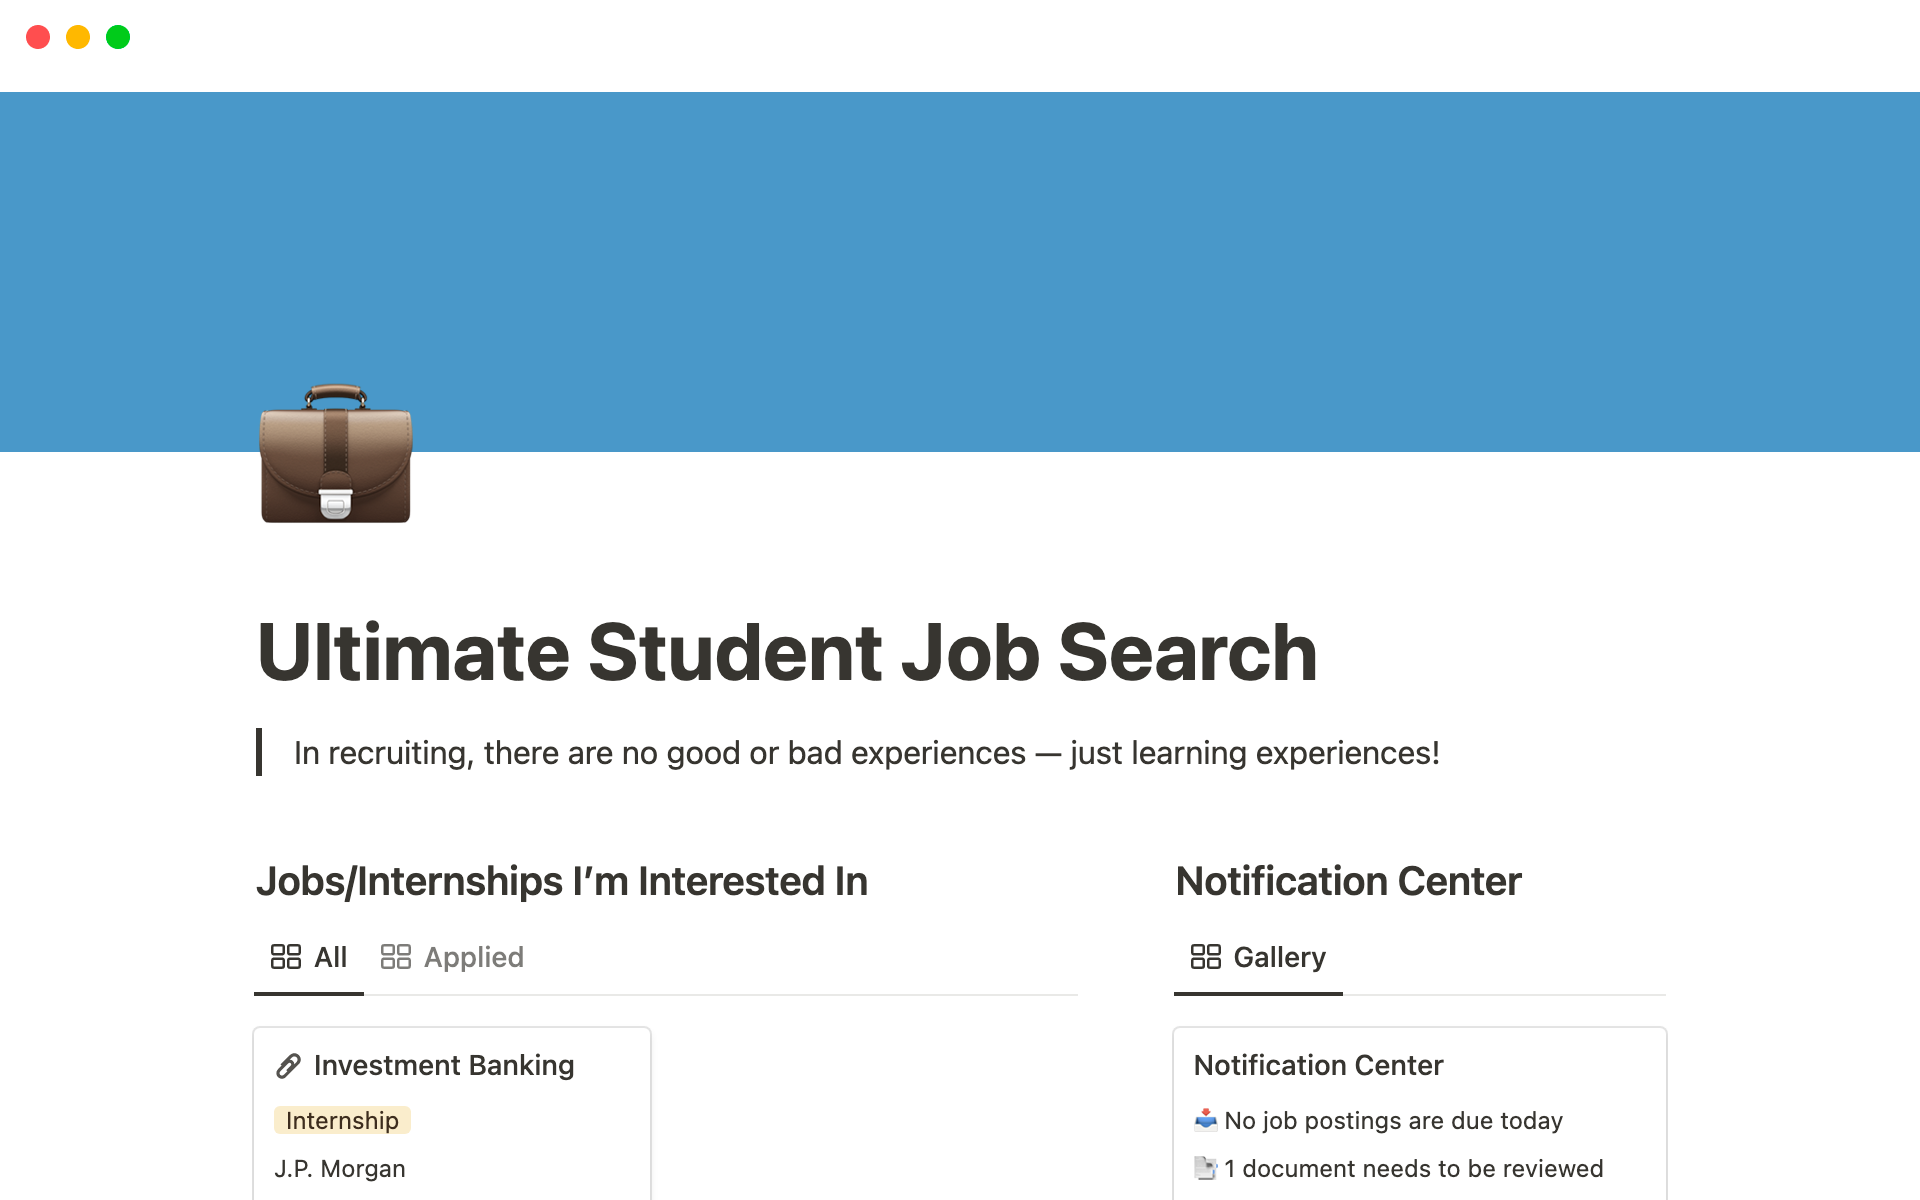Image resolution: width=1920 pixels, height=1200 pixels.
Task: Click the J.P. Morgan company text
Action: (x=340, y=1169)
